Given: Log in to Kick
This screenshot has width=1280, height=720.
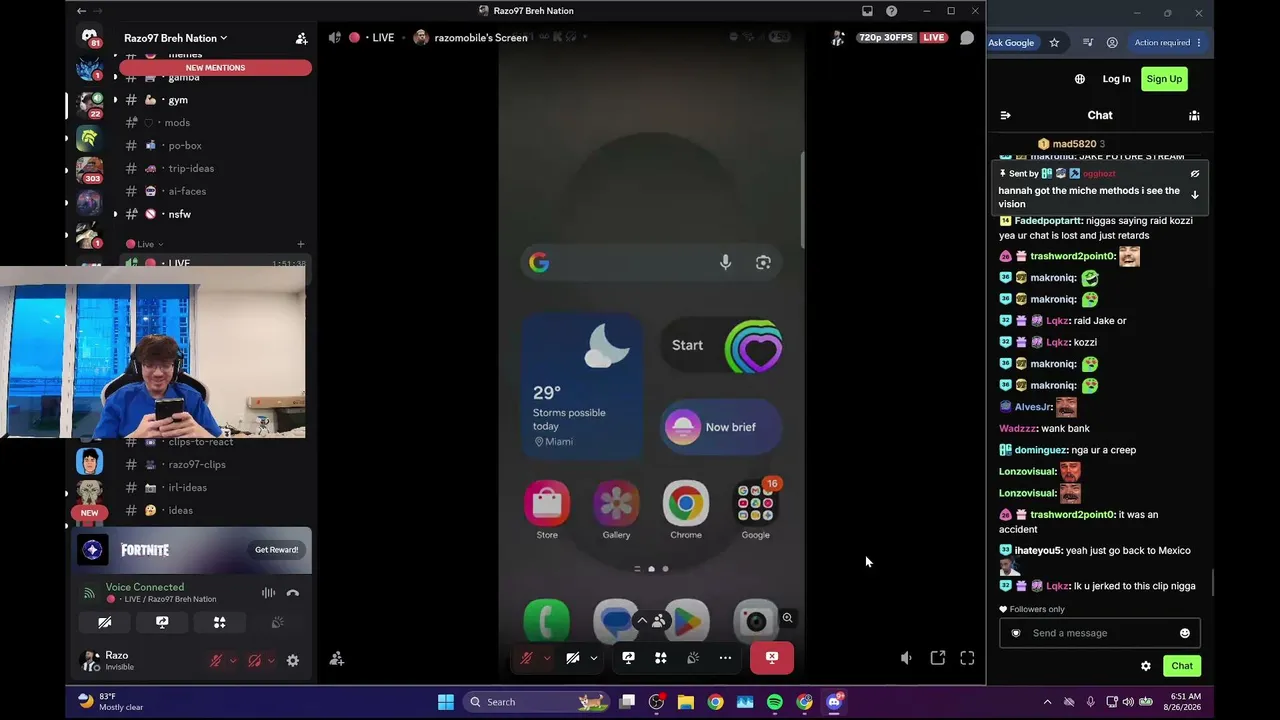Looking at the screenshot, I should tap(1116, 79).
